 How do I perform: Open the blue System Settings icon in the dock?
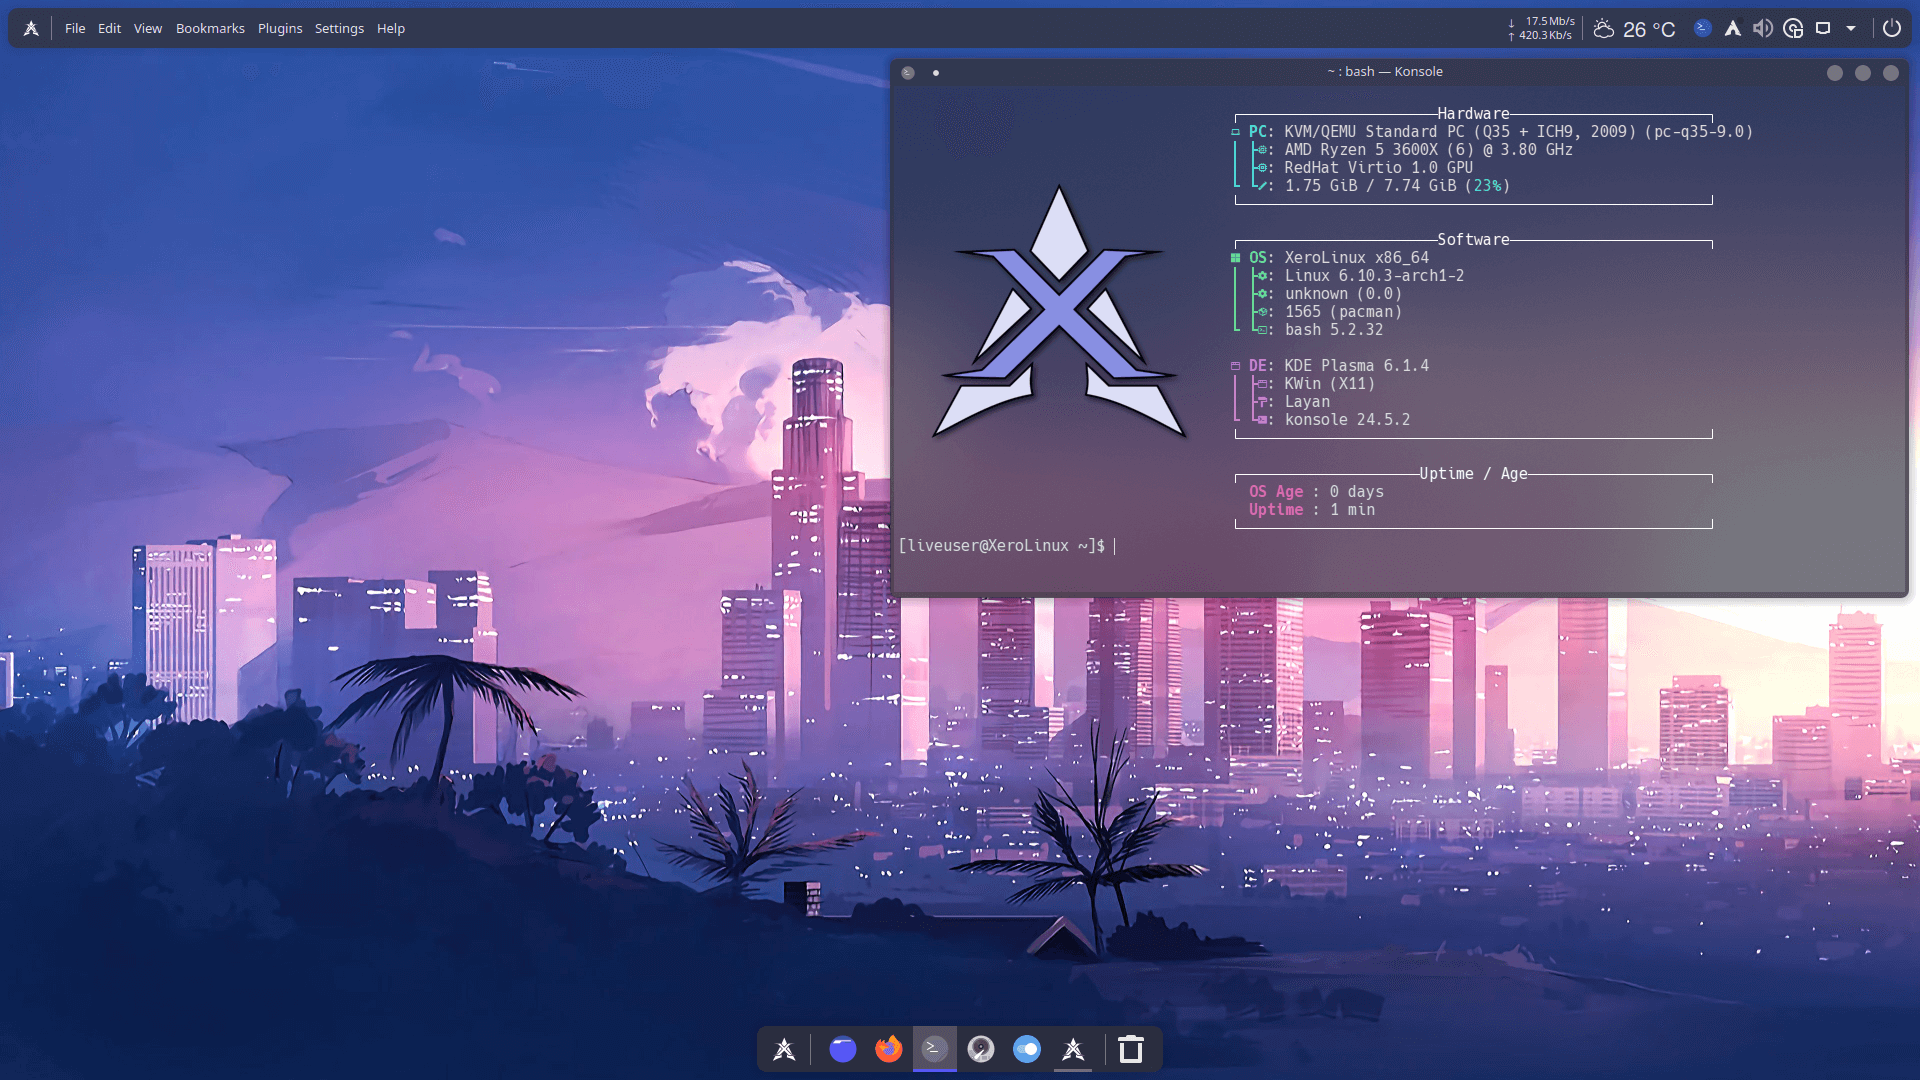point(1027,1049)
